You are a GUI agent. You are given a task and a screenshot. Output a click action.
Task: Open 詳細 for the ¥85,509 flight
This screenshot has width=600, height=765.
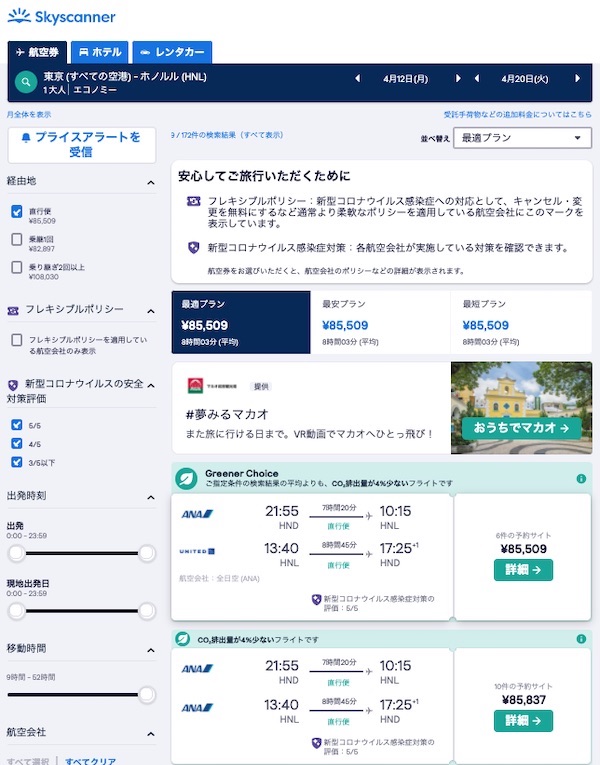click(523, 570)
